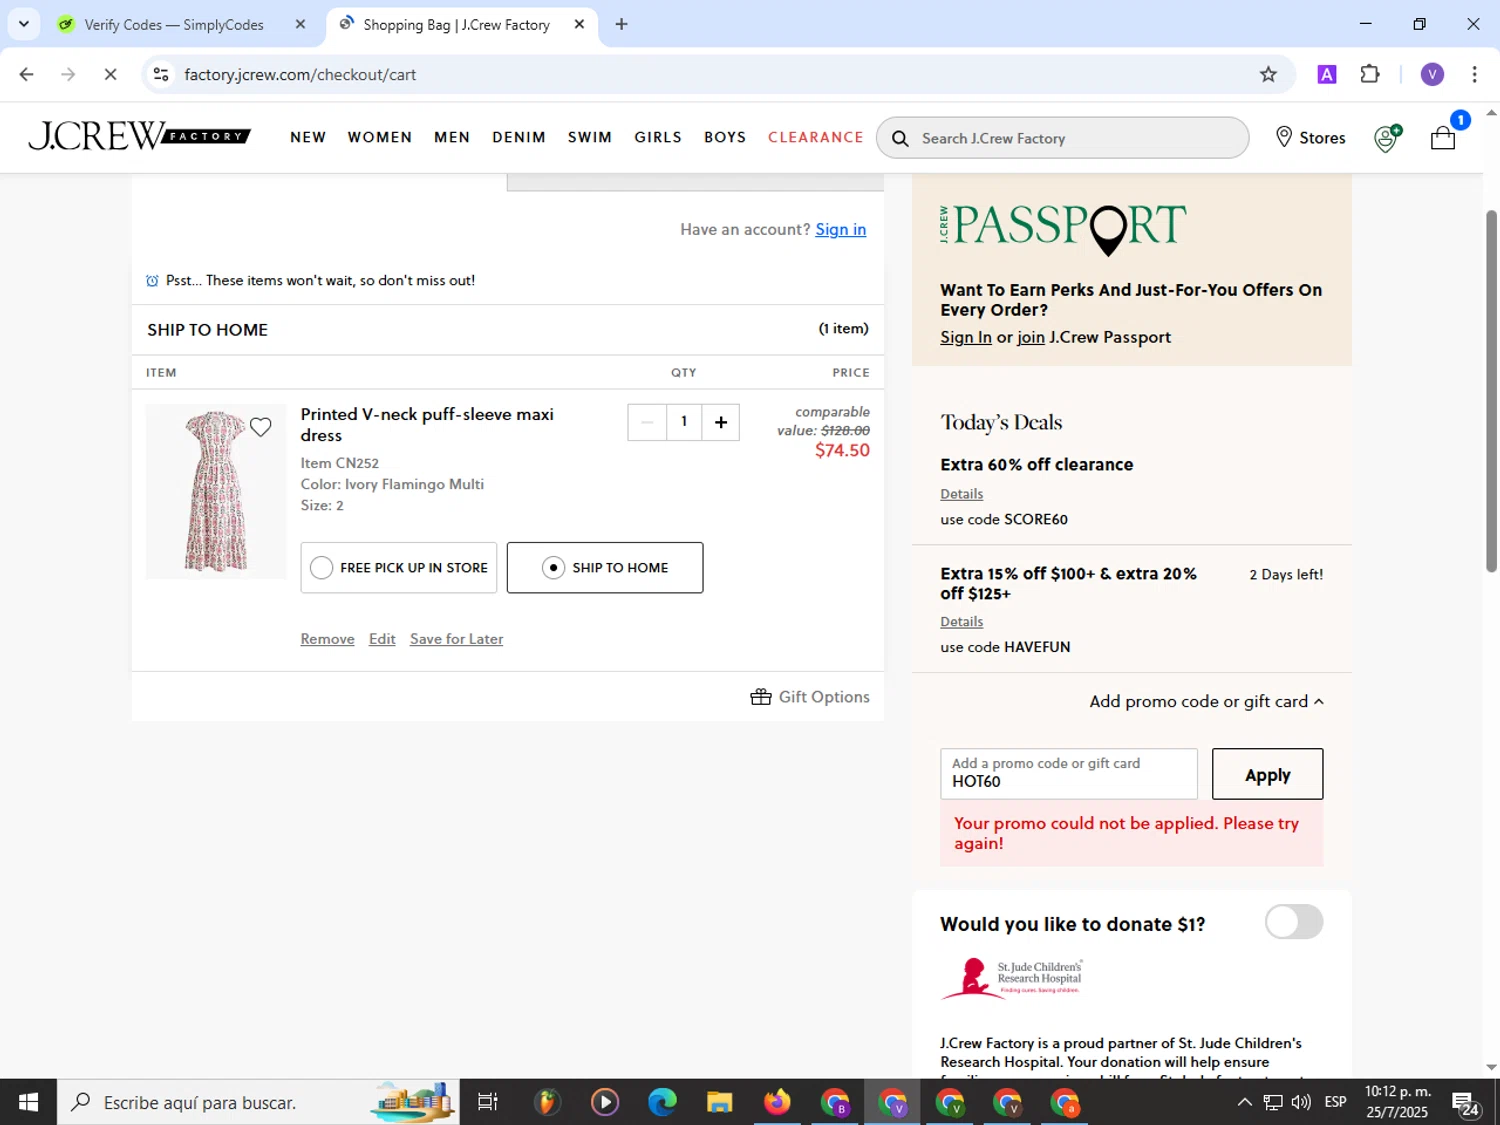
Task: Open File Explorer from taskbar
Action: tap(720, 1102)
